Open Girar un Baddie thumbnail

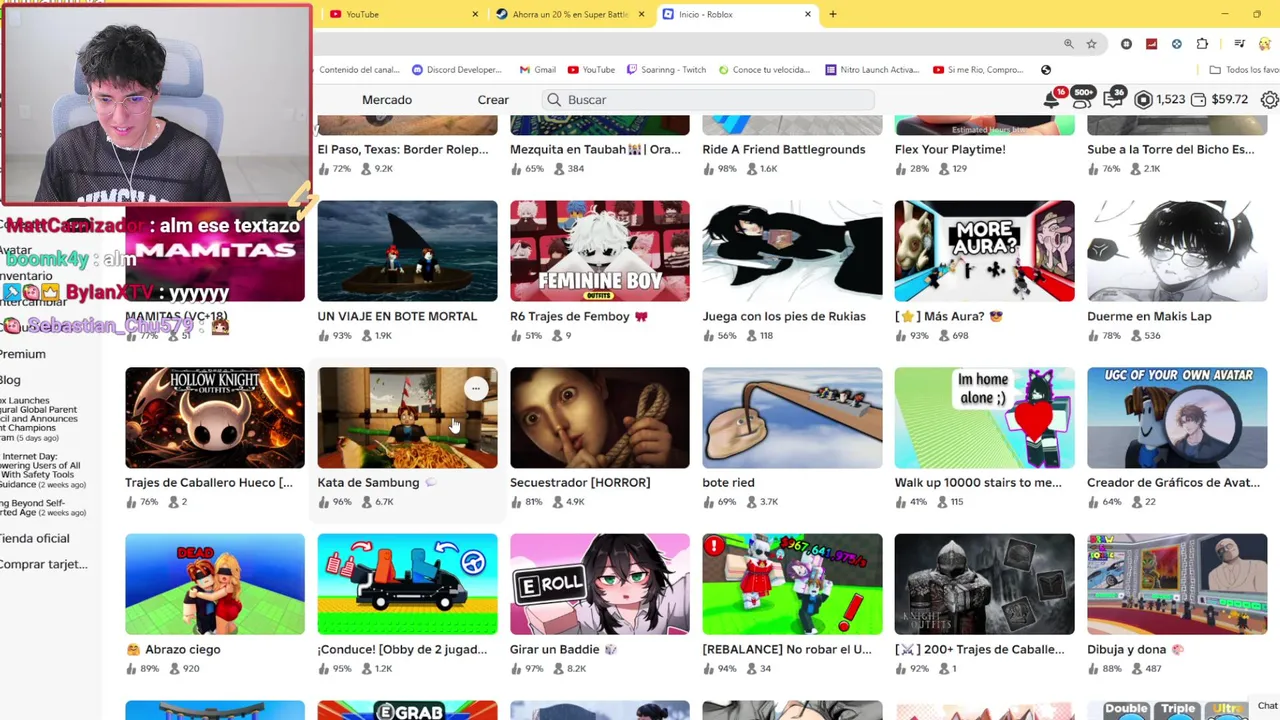click(600, 584)
